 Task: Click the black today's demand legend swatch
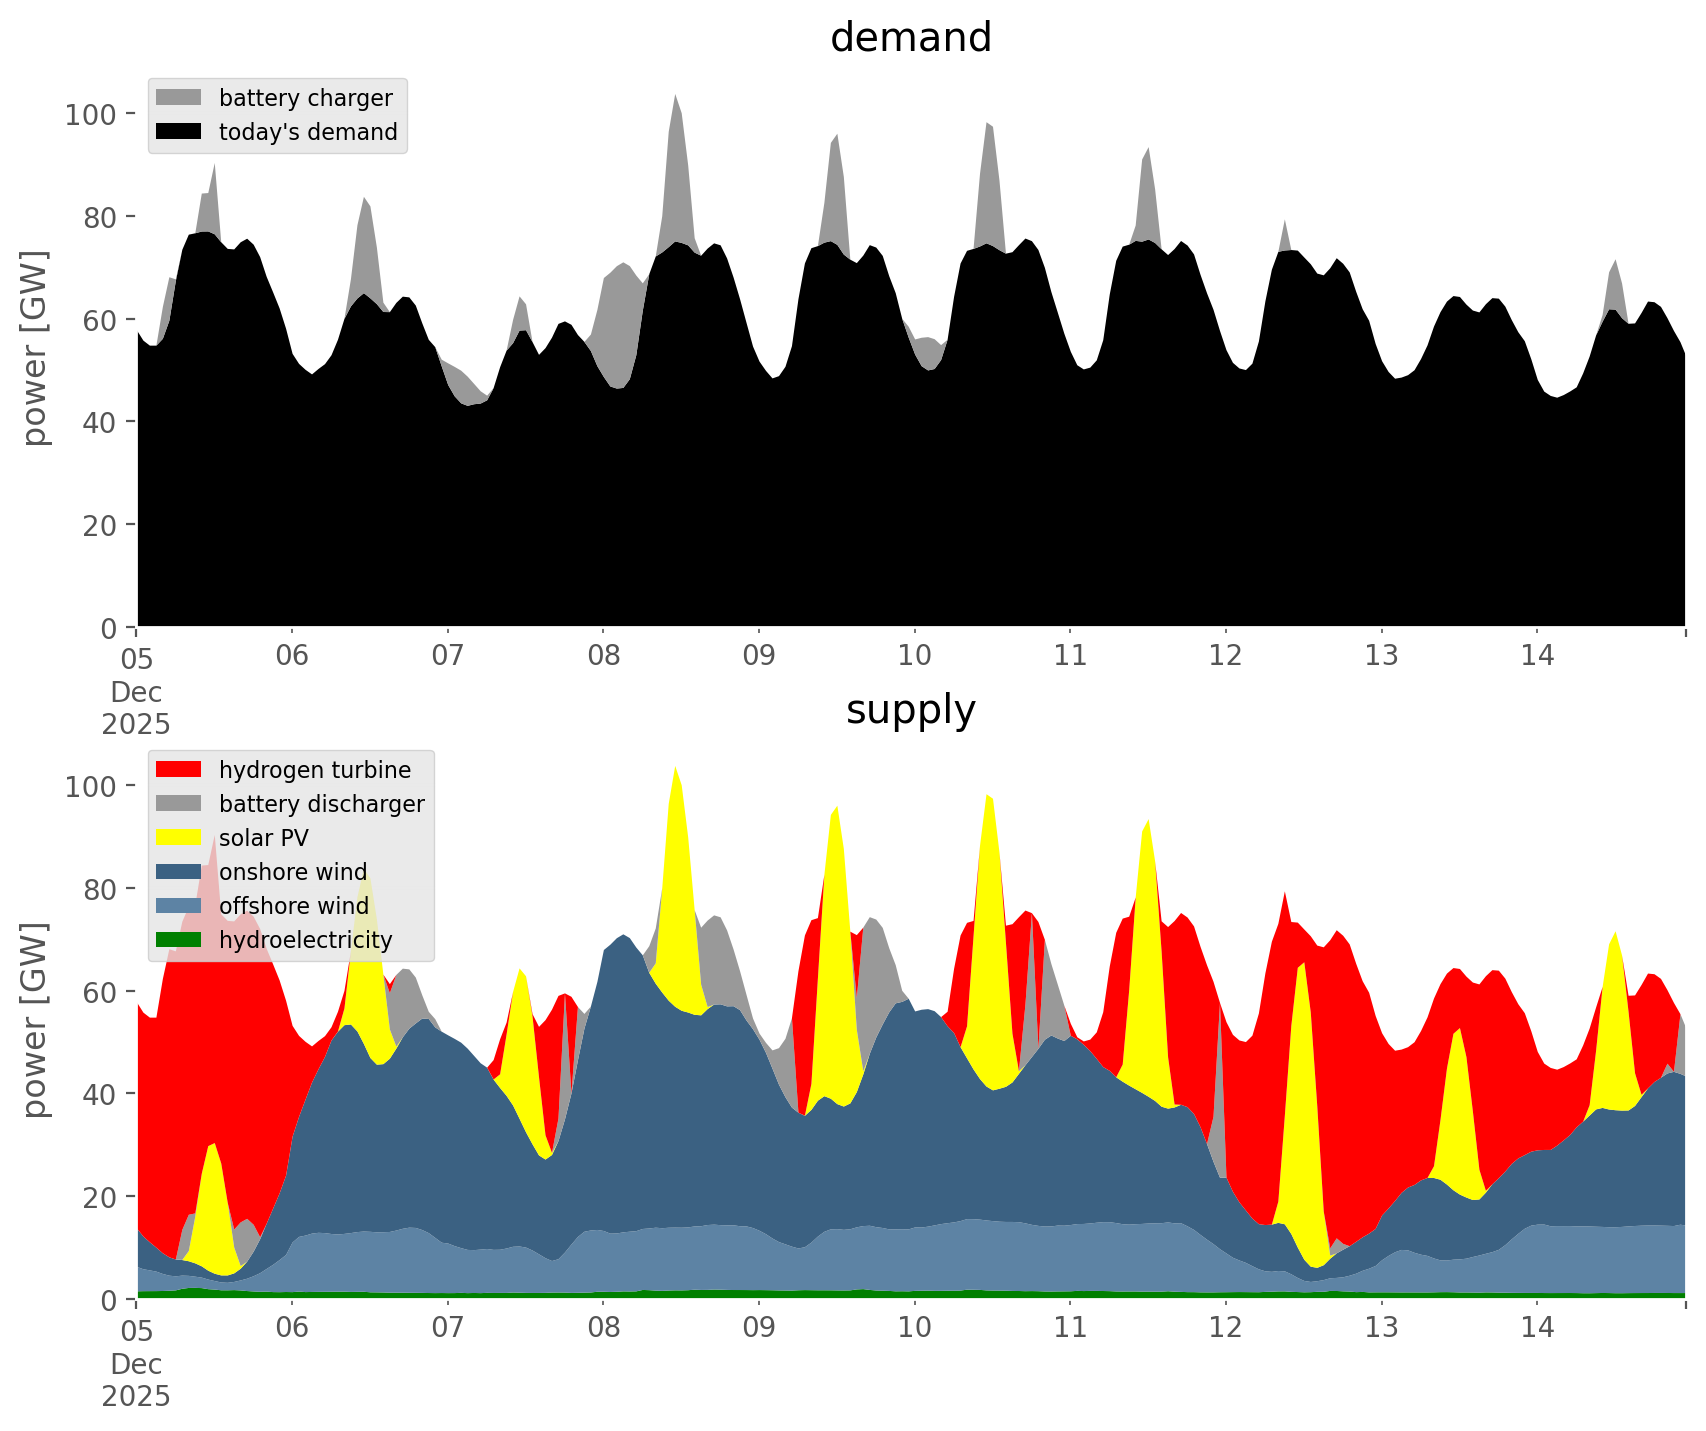[179, 132]
